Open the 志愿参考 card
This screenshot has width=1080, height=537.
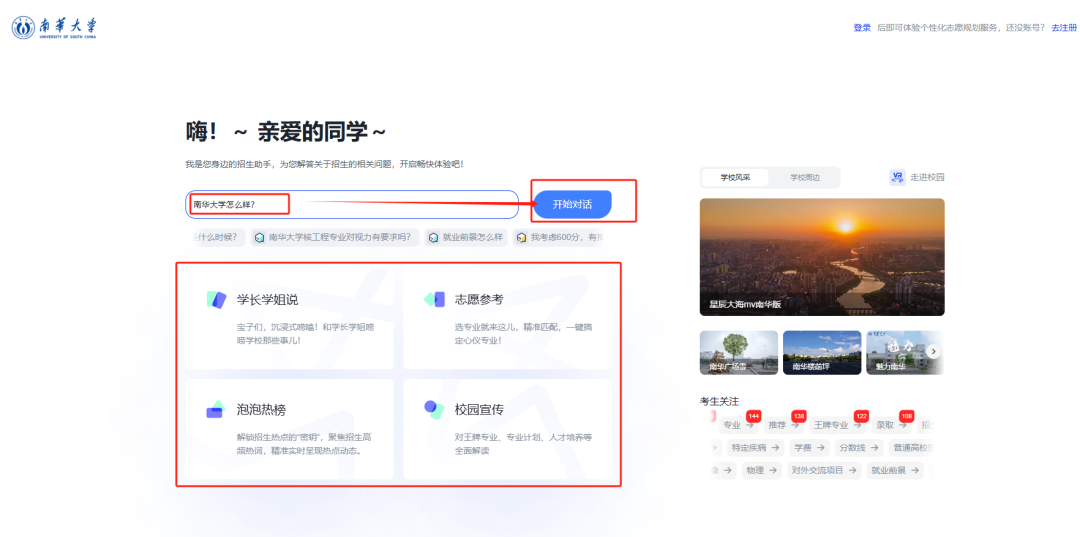pos(507,319)
